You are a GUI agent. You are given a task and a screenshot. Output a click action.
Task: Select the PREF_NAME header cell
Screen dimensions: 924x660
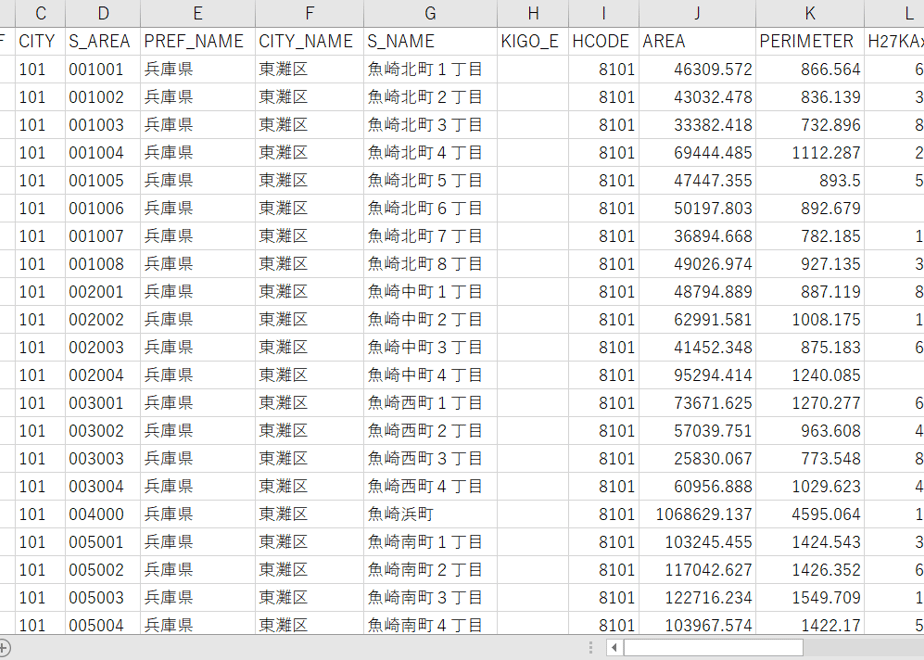click(x=197, y=41)
